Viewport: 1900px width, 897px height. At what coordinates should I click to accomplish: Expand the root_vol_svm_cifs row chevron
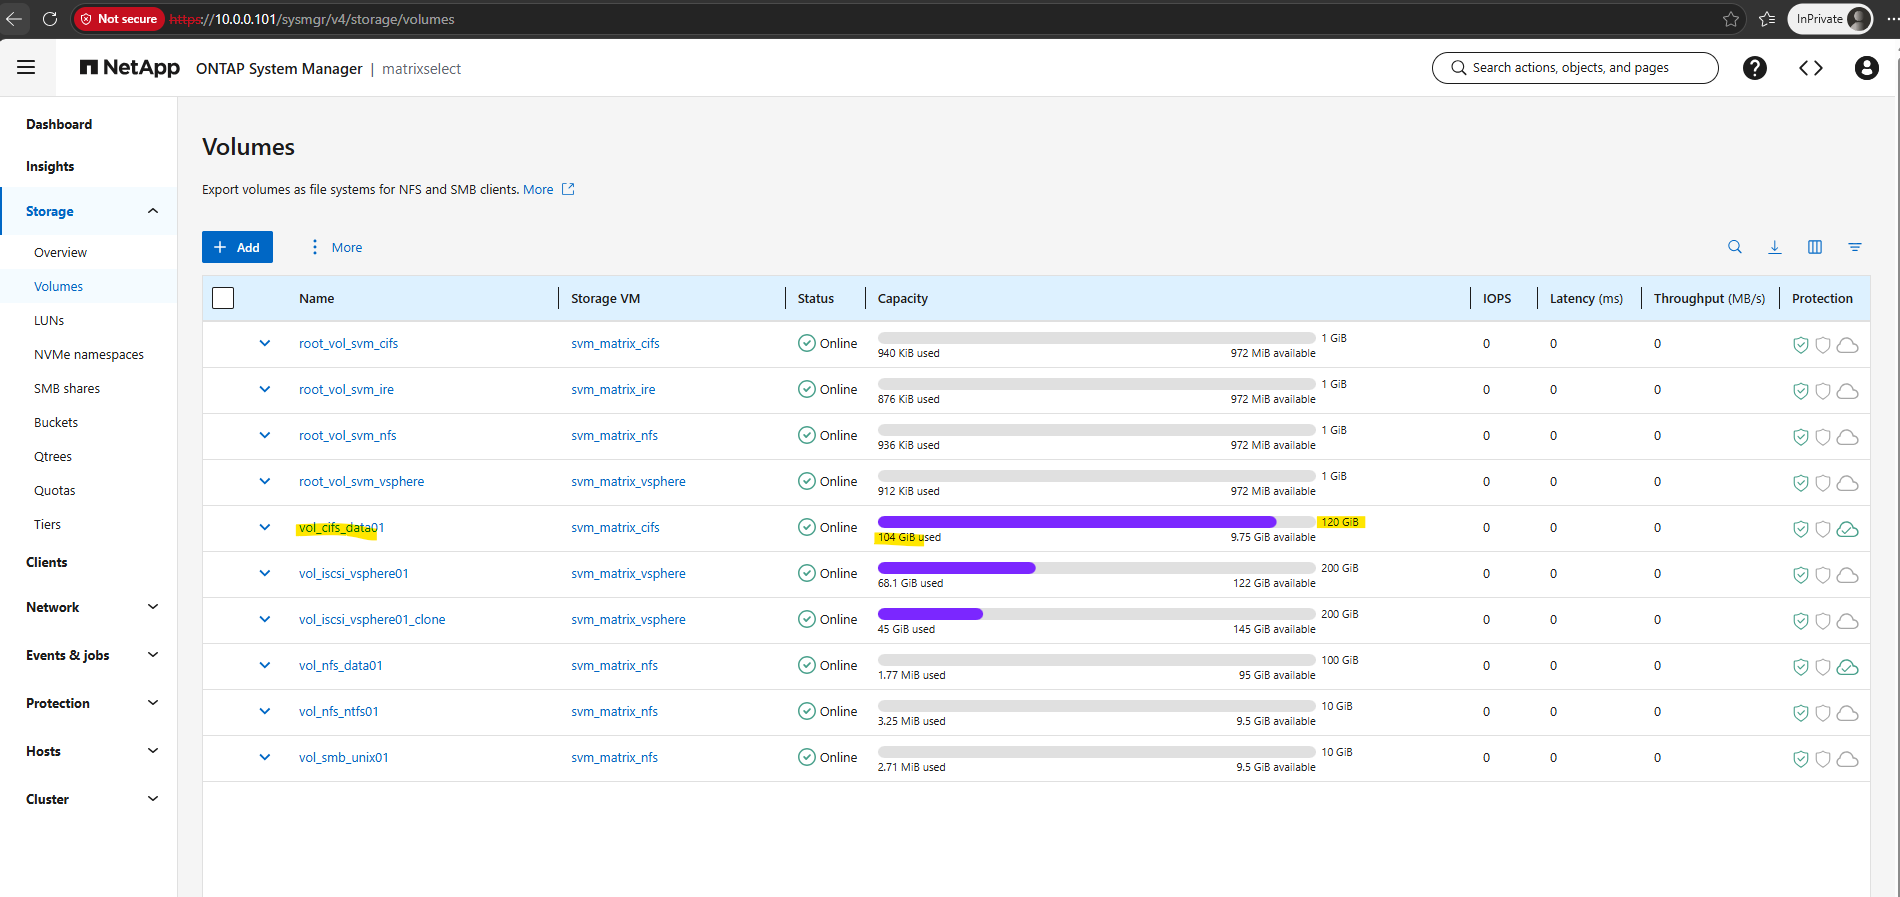click(265, 343)
